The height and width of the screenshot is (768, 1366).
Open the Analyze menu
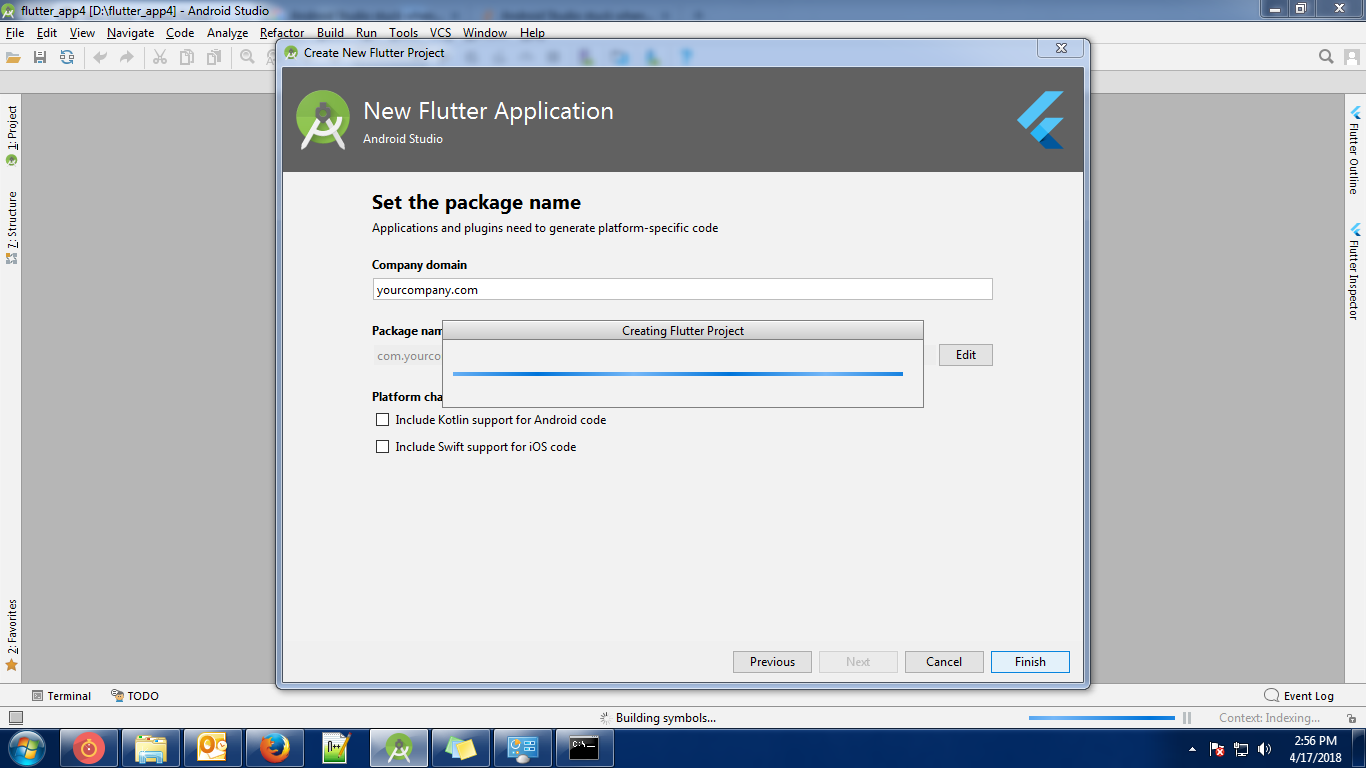(x=227, y=33)
